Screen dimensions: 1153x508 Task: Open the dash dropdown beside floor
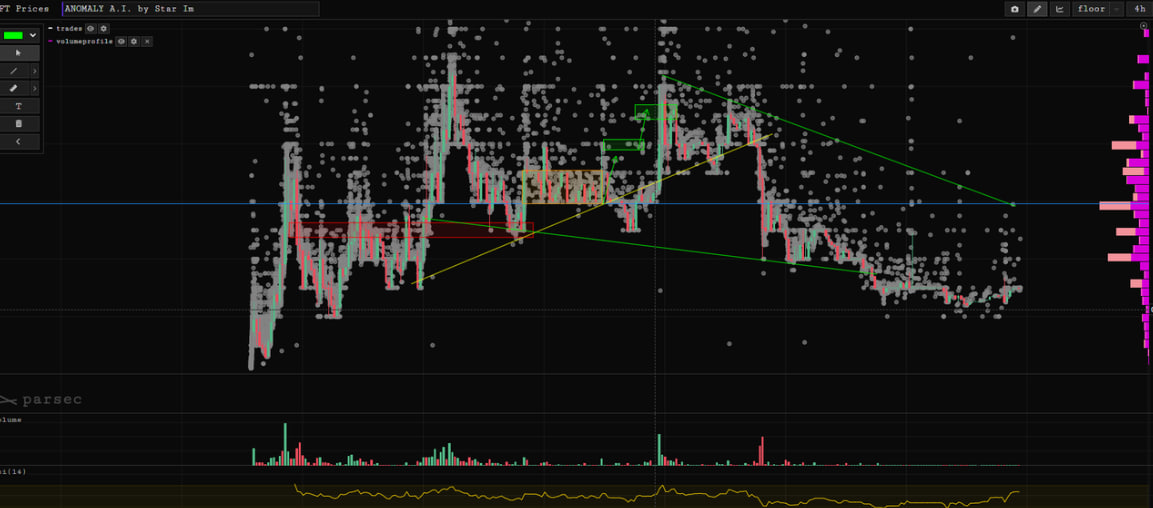click(x=1116, y=9)
